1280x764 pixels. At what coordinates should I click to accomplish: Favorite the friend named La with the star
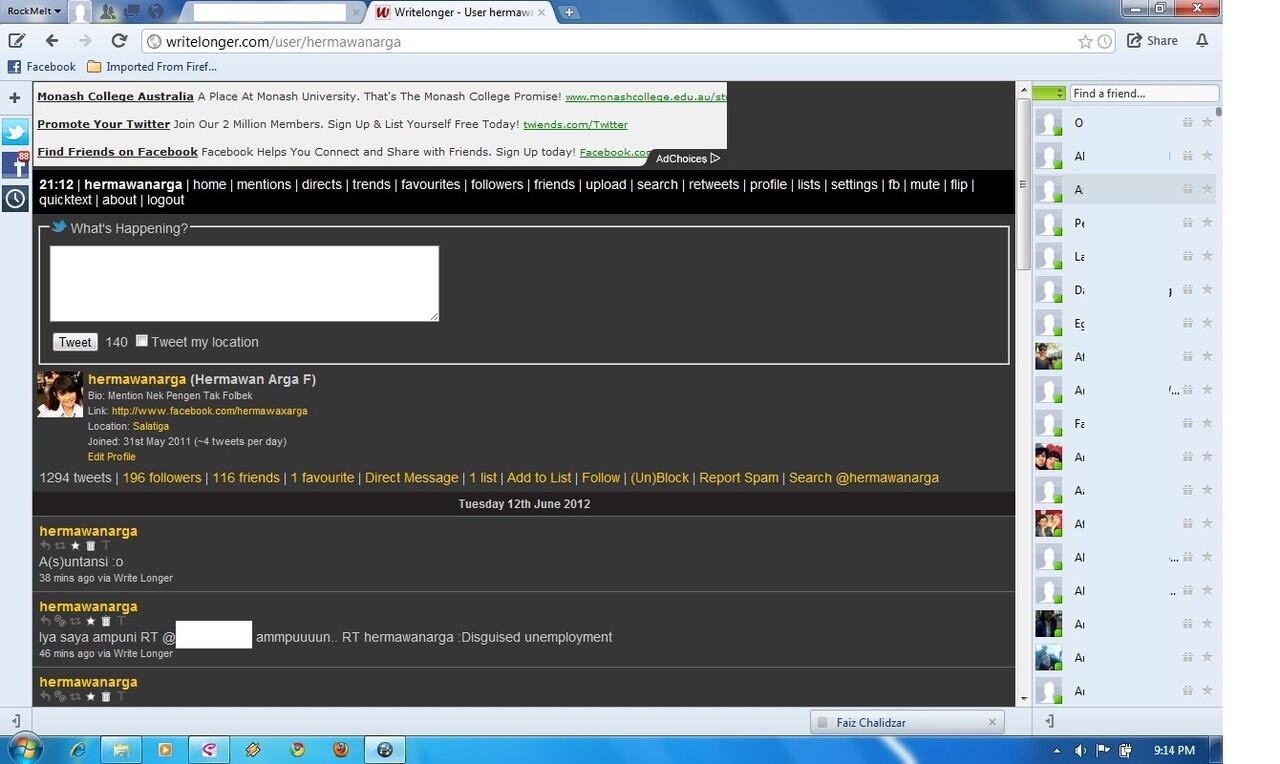[x=1207, y=256]
